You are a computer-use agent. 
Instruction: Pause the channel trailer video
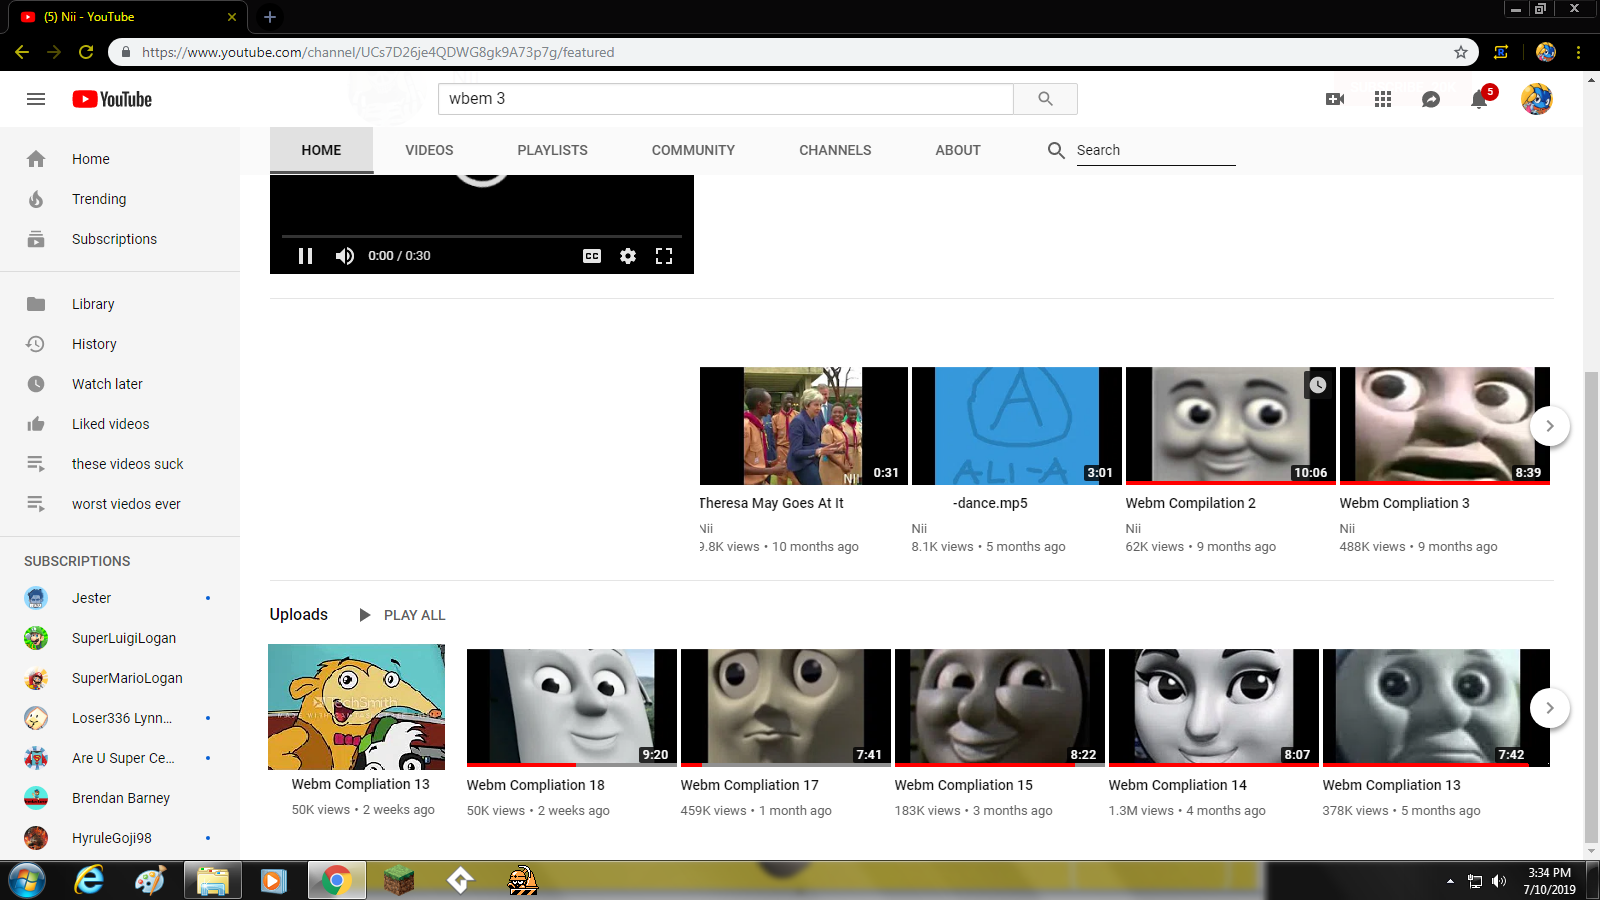[306, 256]
